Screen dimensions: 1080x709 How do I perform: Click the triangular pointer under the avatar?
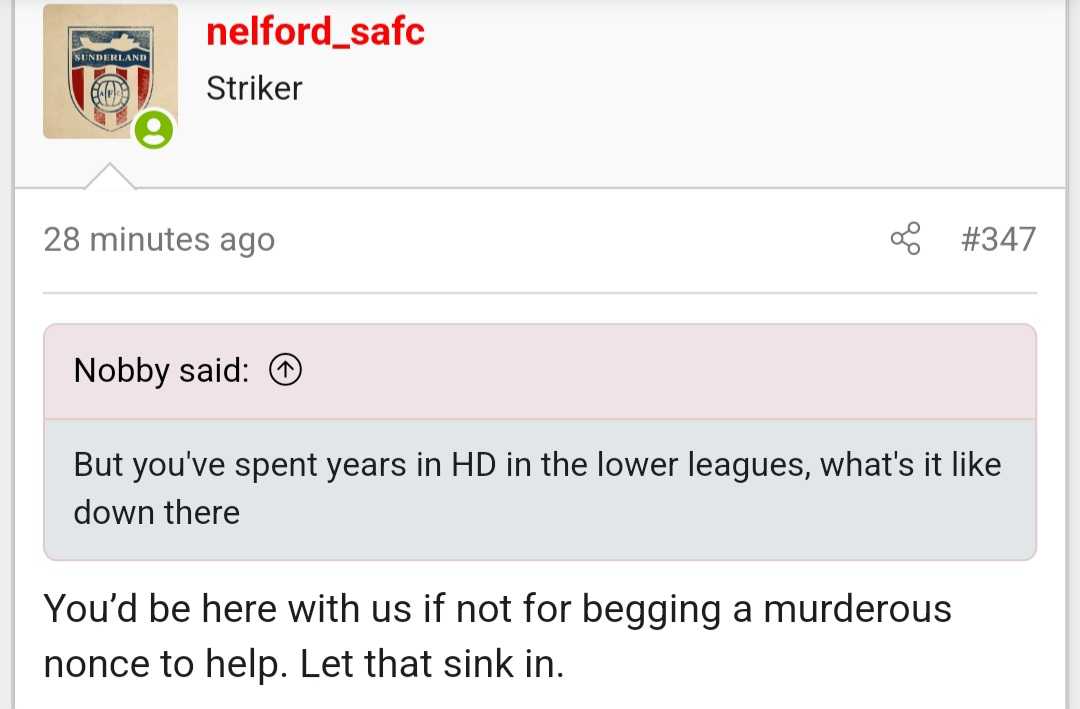110,176
